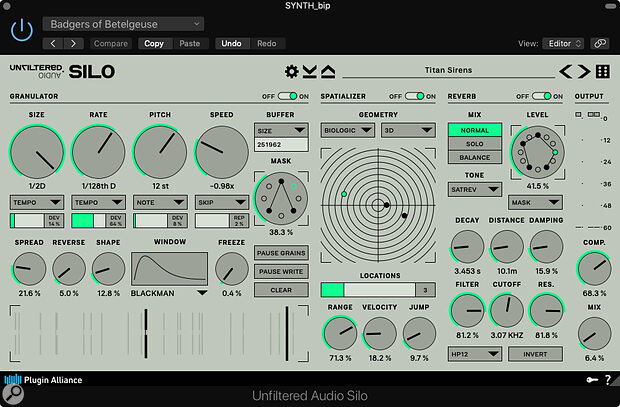Image resolution: width=620 pixels, height=407 pixels.
Task: Open Silo settings gear
Action: click(x=292, y=72)
